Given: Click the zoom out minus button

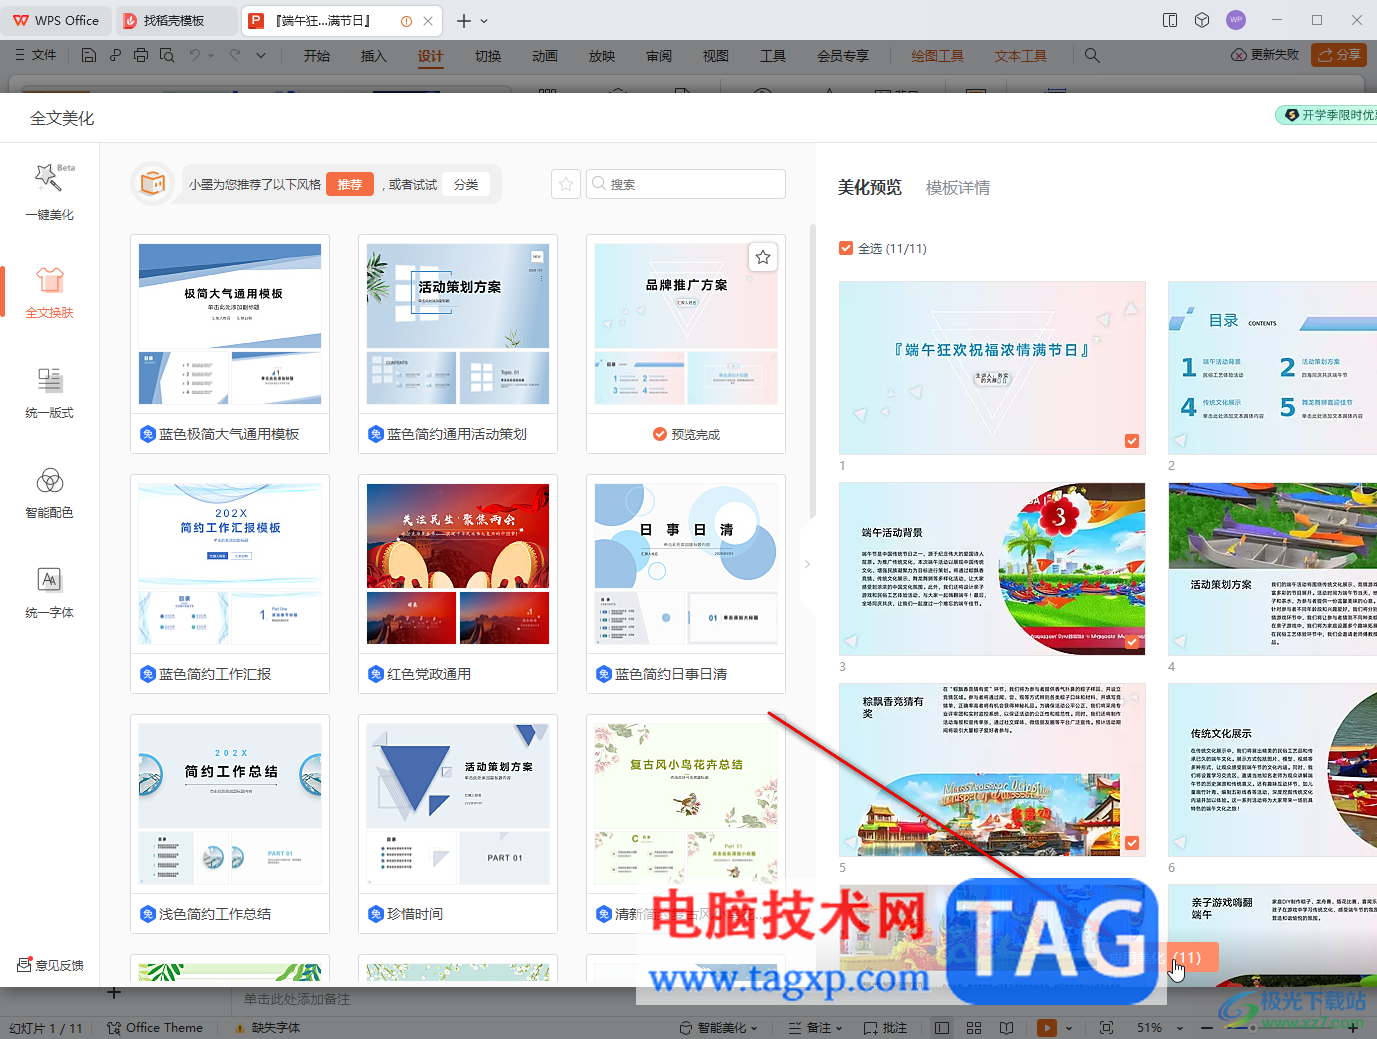Looking at the screenshot, I should [1206, 1027].
